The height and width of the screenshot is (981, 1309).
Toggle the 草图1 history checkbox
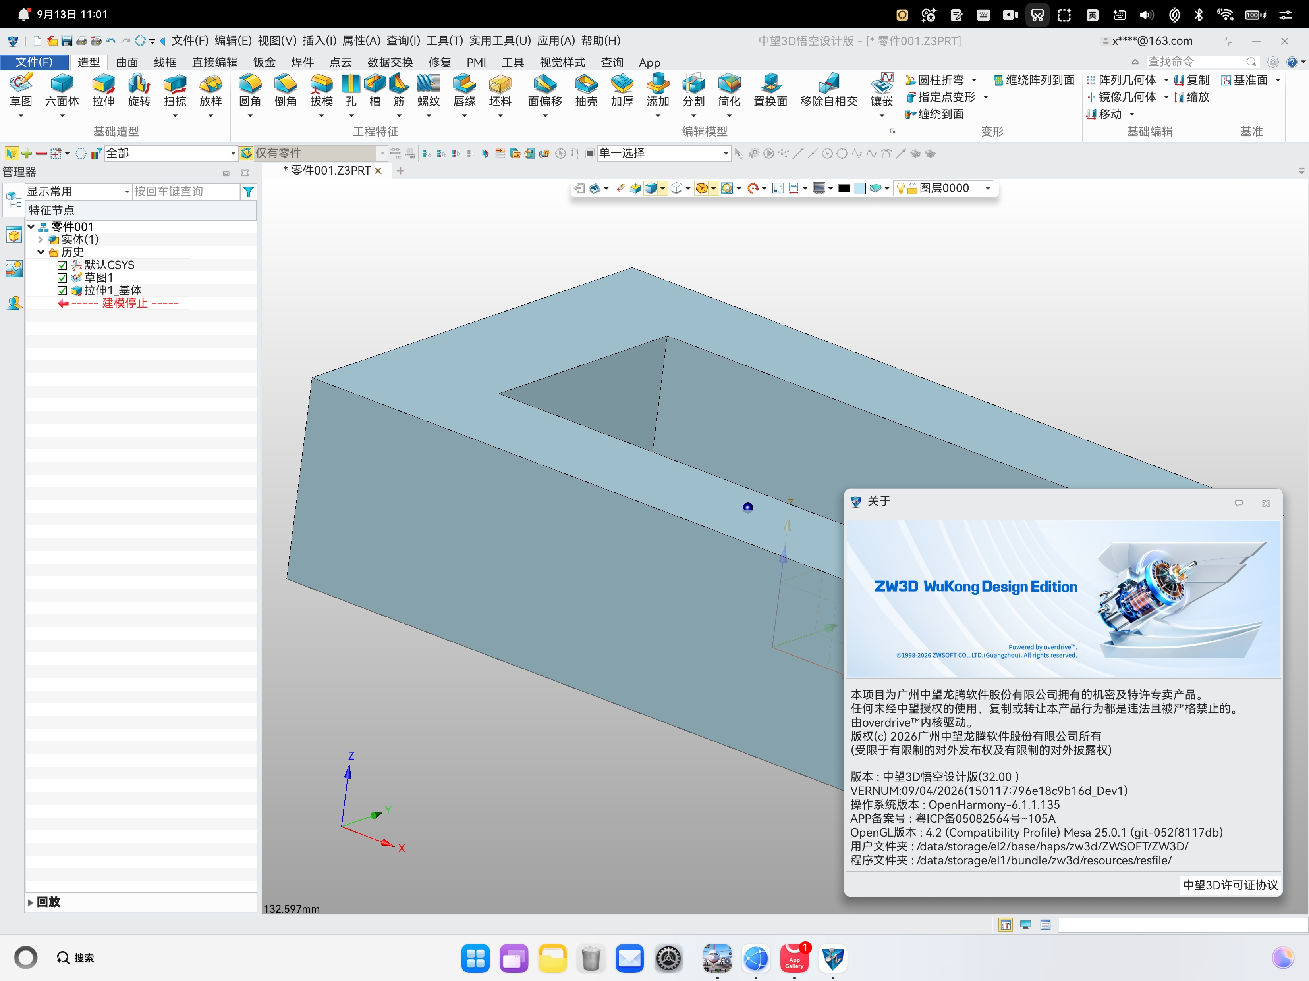[63, 278]
